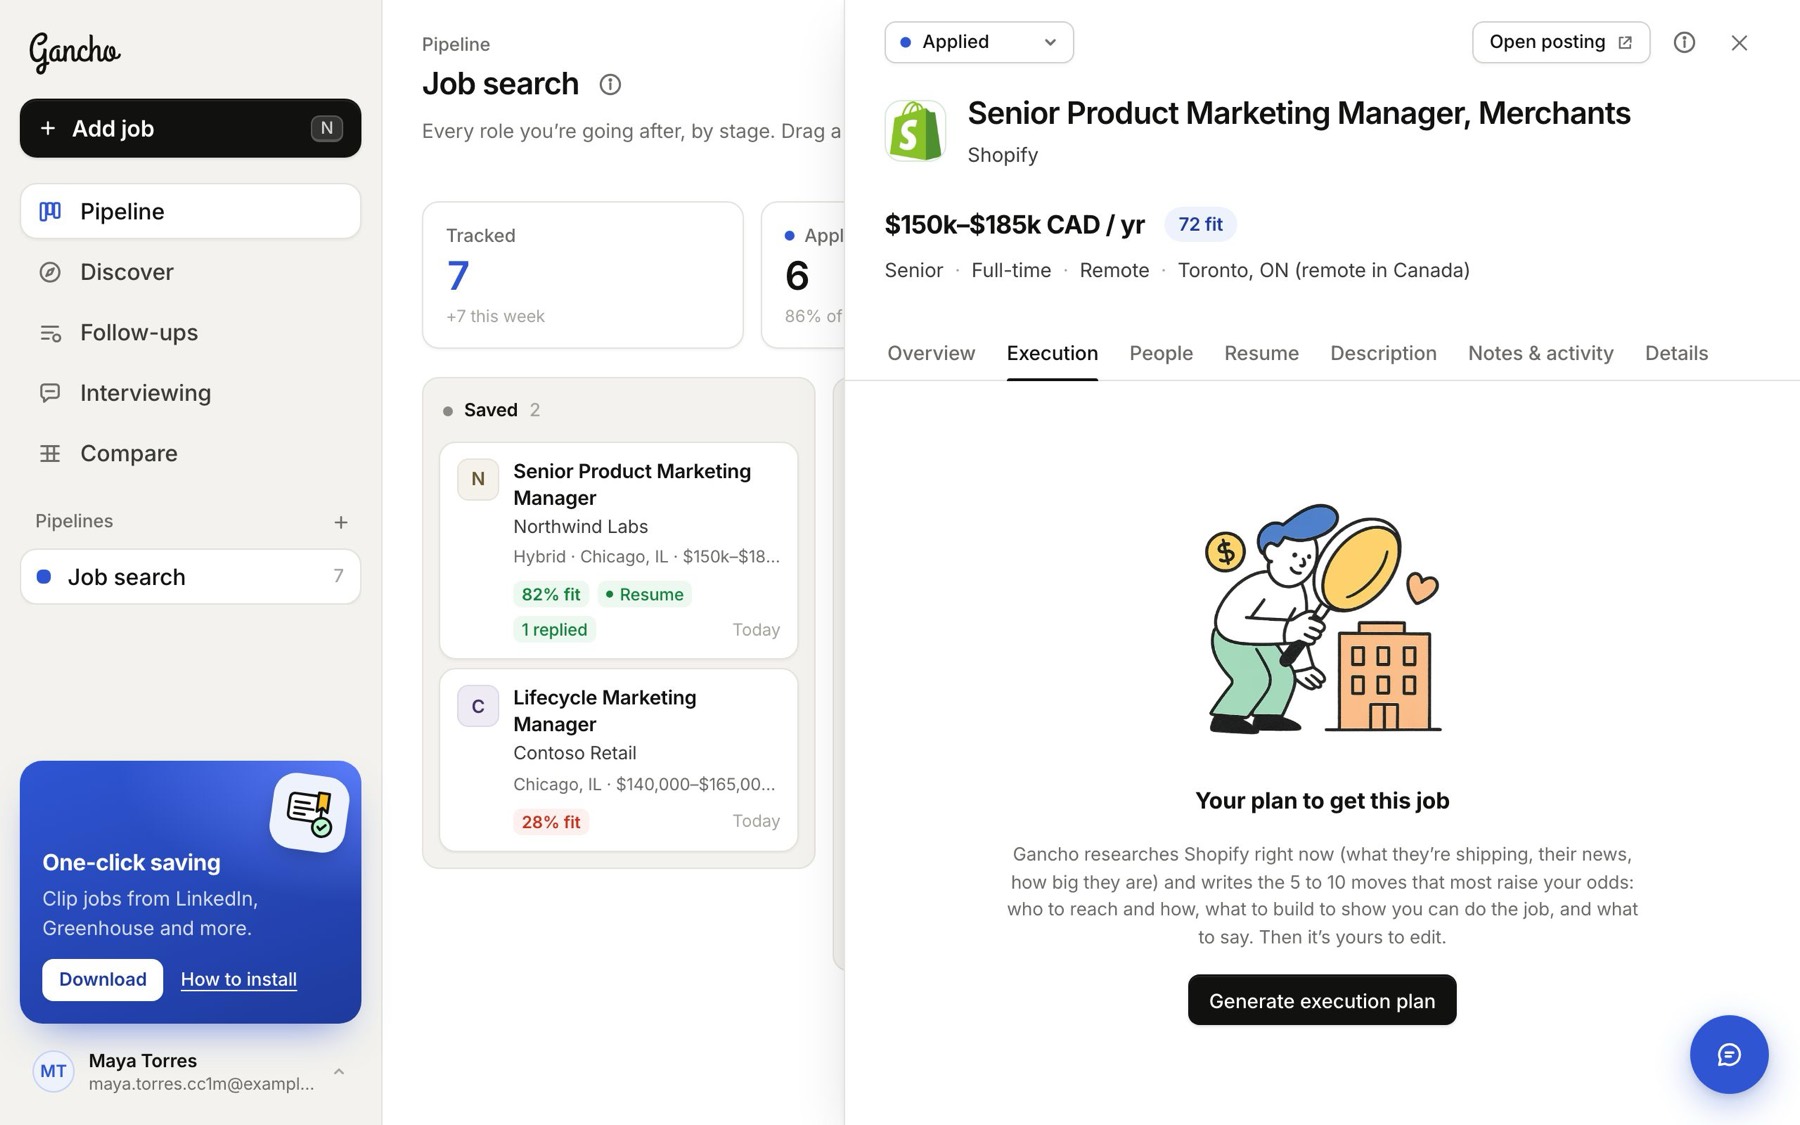
Task: Open the Senior Product Marketing Manager card
Action: [618, 550]
